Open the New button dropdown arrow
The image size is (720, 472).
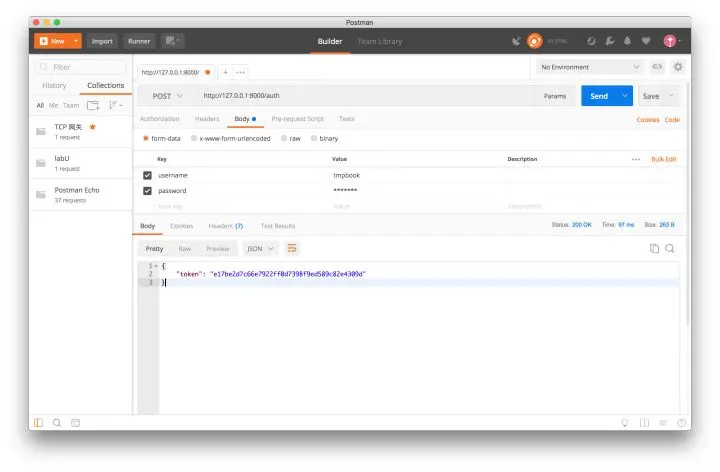[x=76, y=41]
